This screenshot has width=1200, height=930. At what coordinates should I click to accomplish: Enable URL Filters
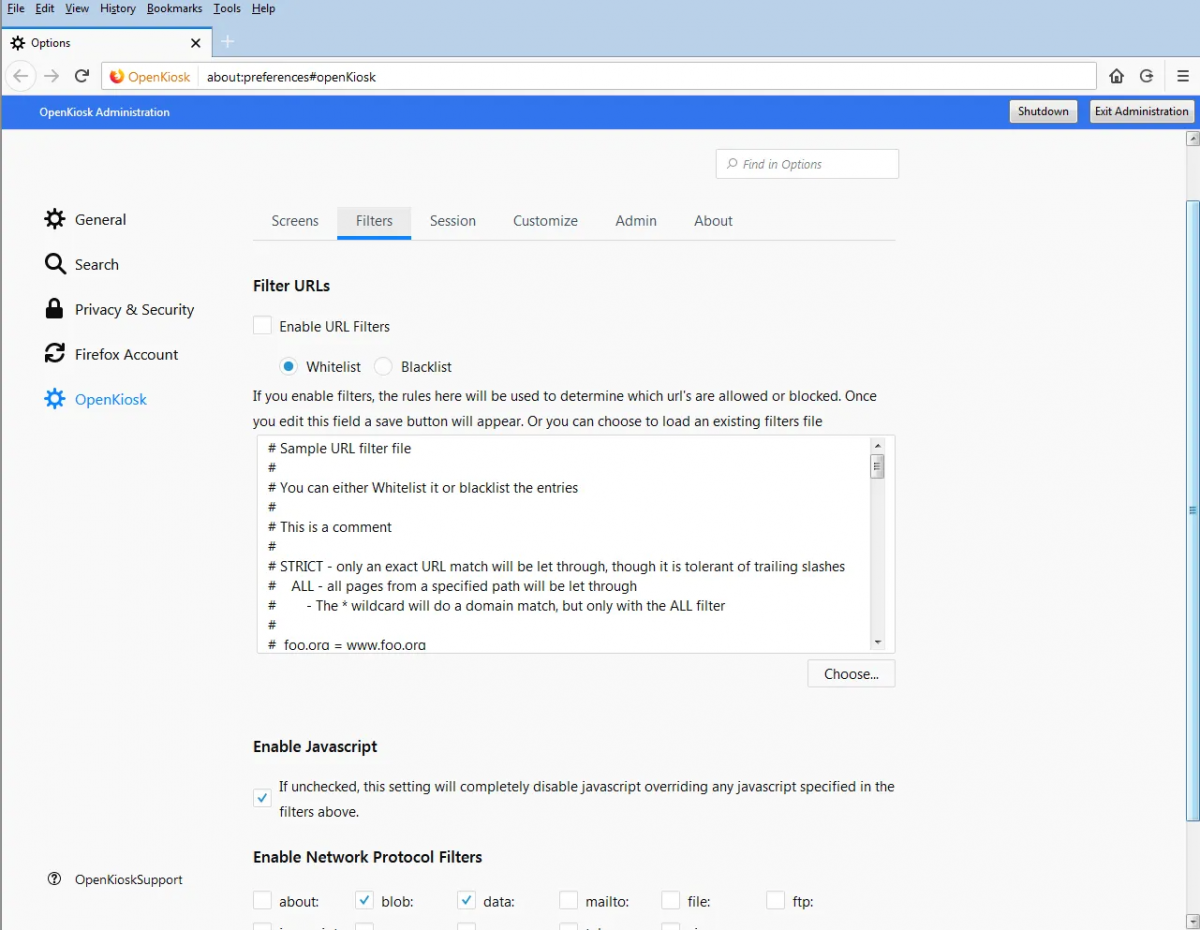262,325
